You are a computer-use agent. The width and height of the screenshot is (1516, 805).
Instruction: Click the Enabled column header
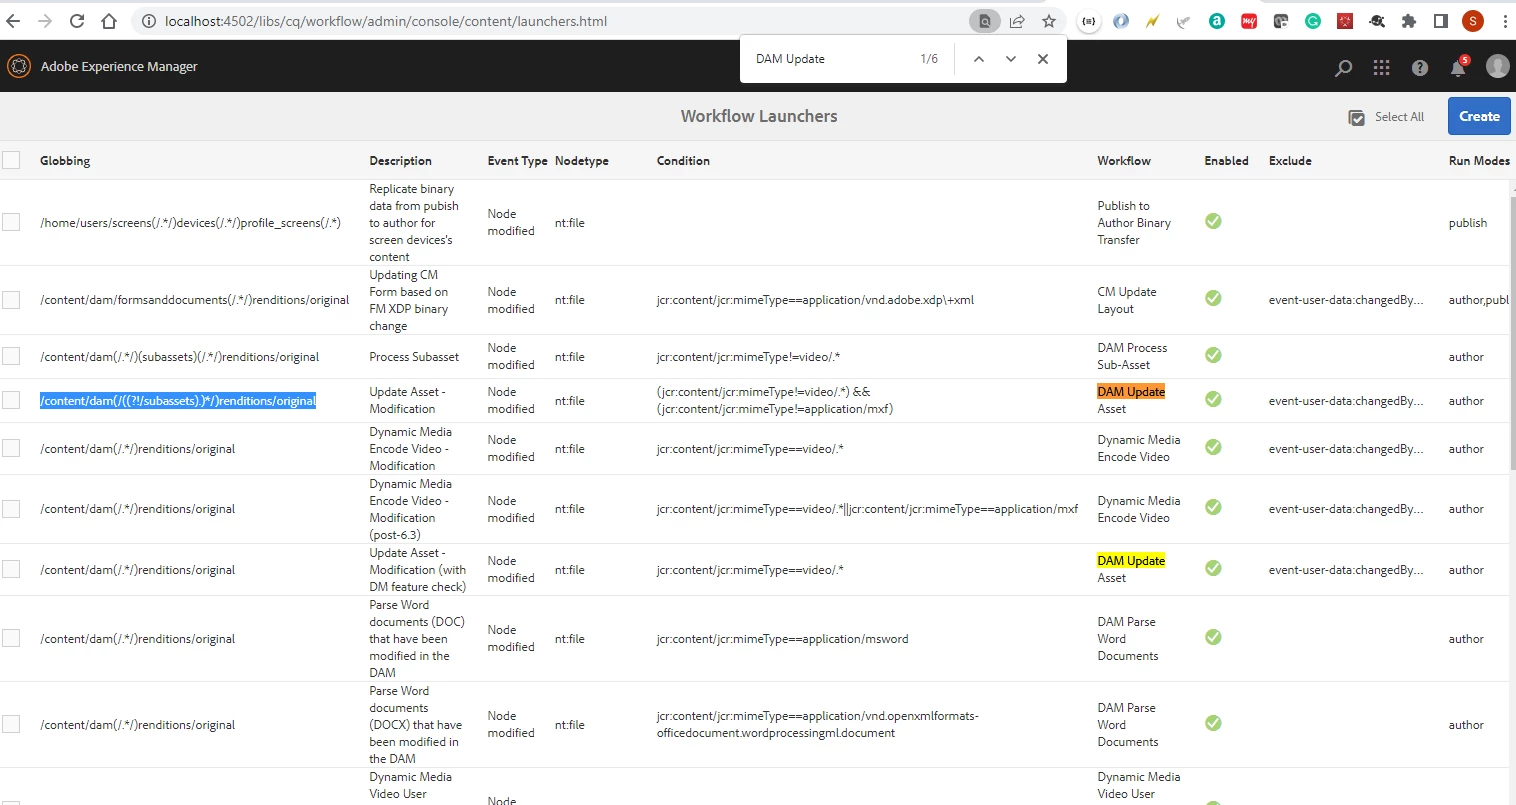coord(1226,161)
